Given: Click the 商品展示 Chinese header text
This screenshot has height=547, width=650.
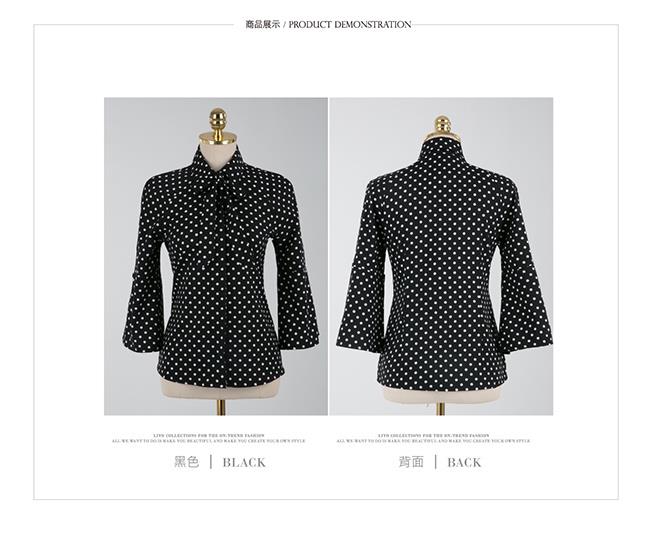Looking at the screenshot, I should (x=262, y=24).
